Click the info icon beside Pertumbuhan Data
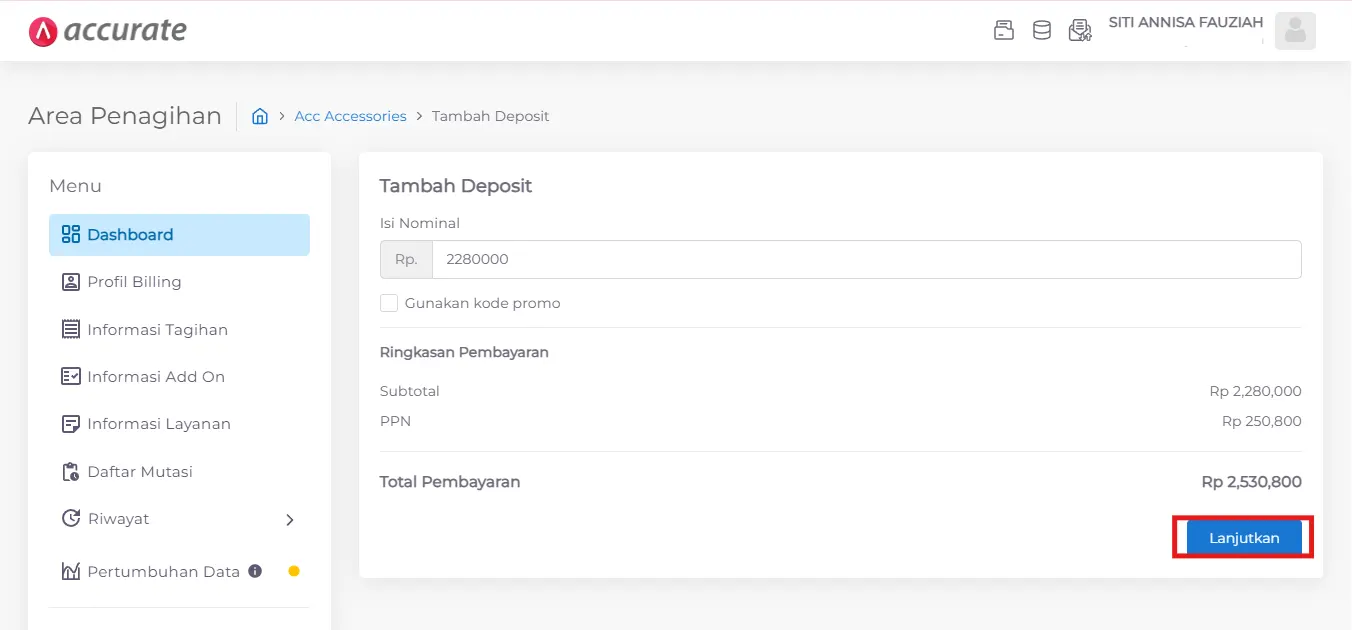 point(255,571)
